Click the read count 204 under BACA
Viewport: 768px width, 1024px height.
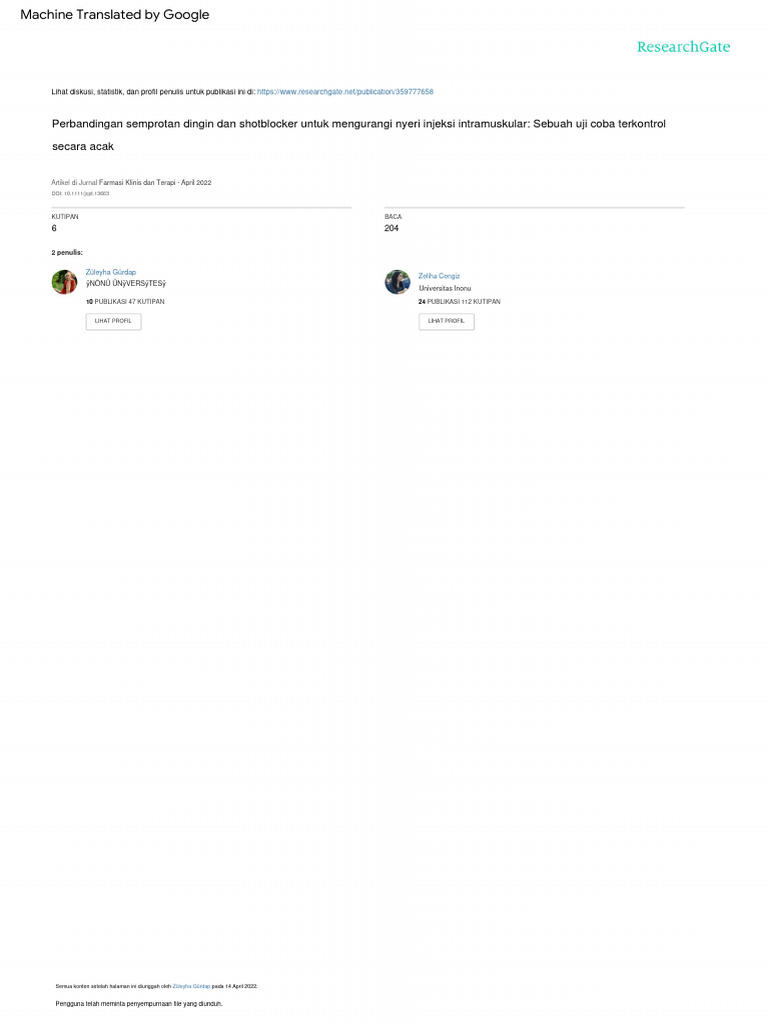click(x=391, y=228)
